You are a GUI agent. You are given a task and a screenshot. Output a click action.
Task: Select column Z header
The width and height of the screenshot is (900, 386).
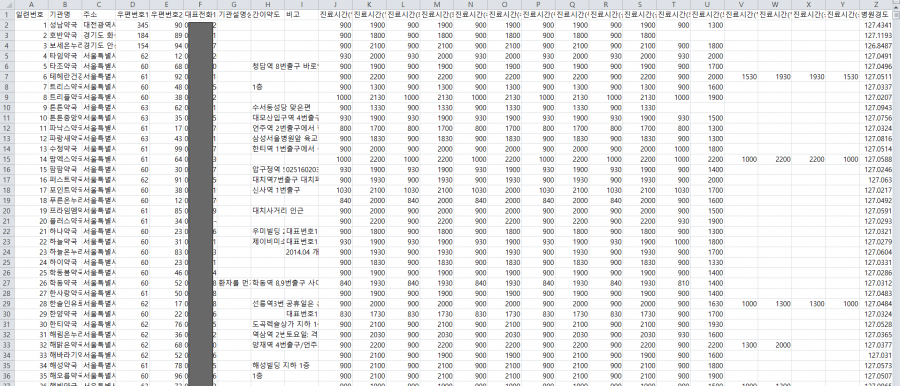pyautogui.click(x=876, y=4)
